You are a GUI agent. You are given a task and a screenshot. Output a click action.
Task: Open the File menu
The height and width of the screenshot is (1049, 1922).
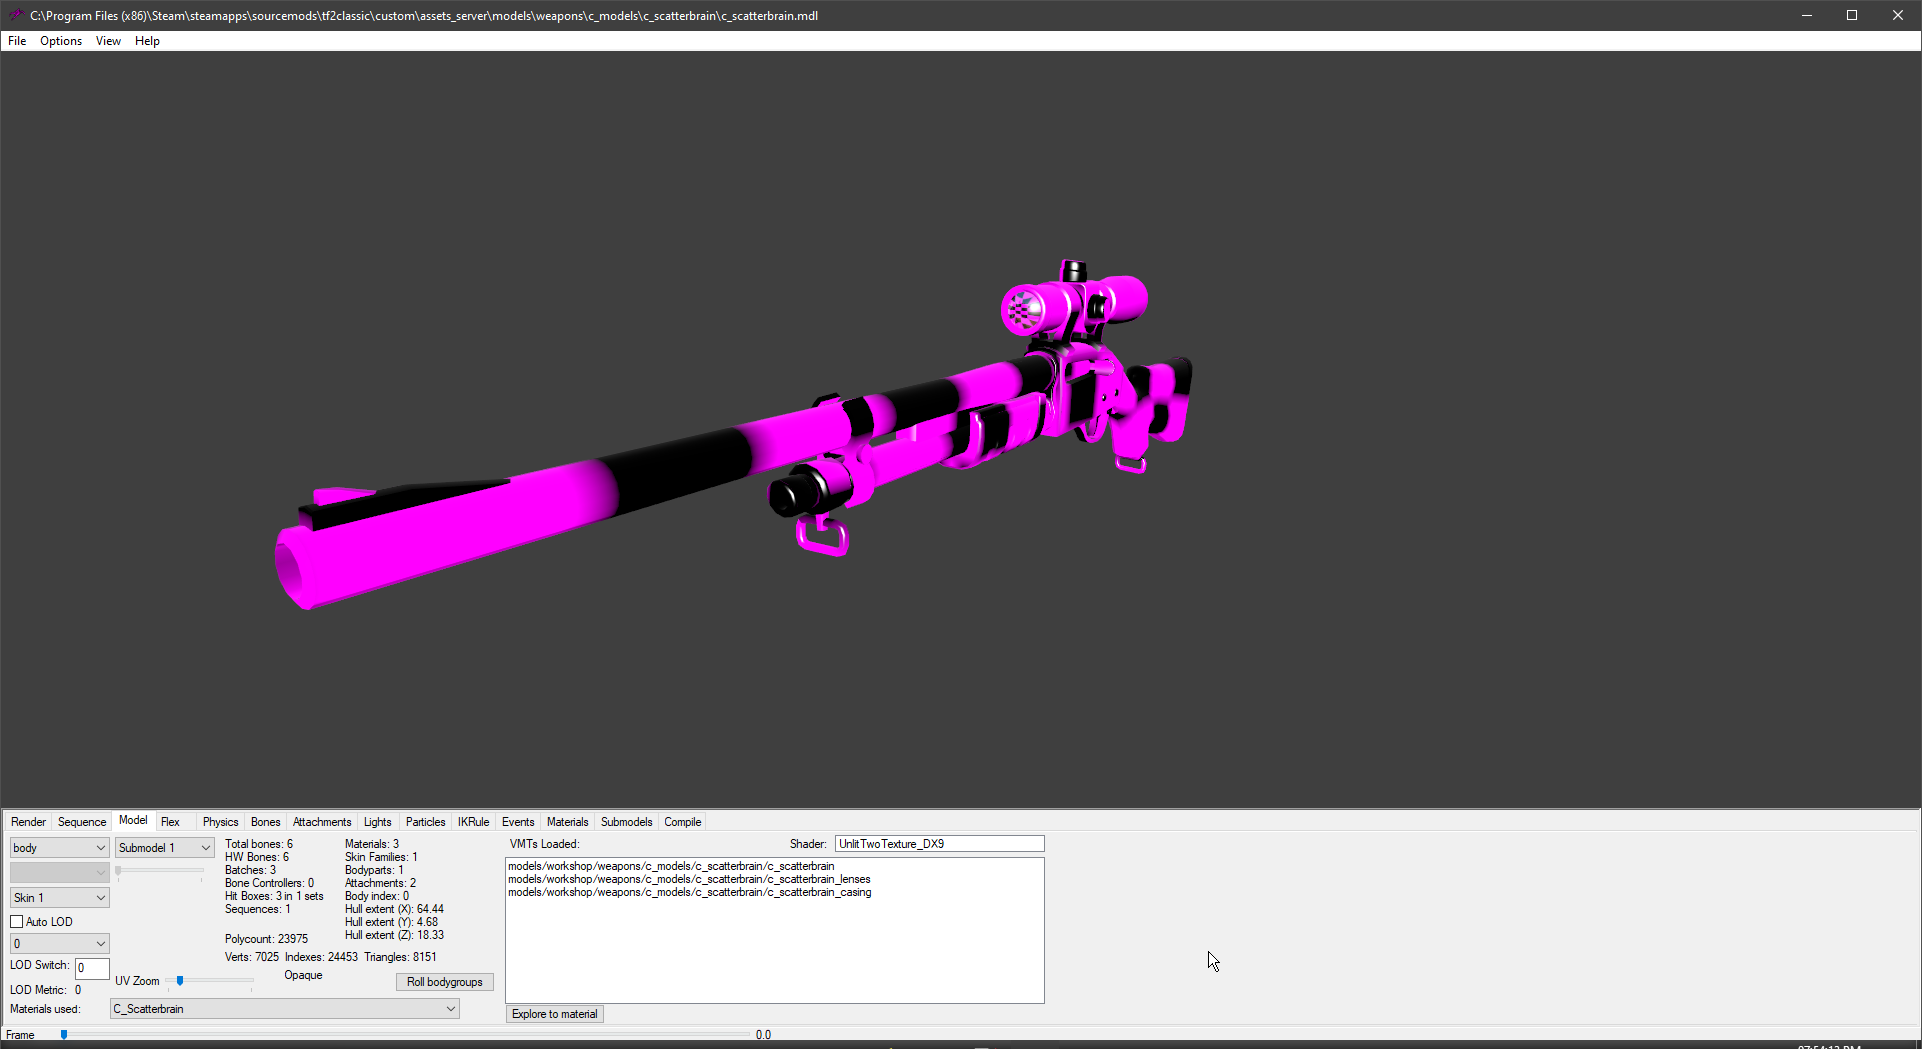(x=17, y=41)
